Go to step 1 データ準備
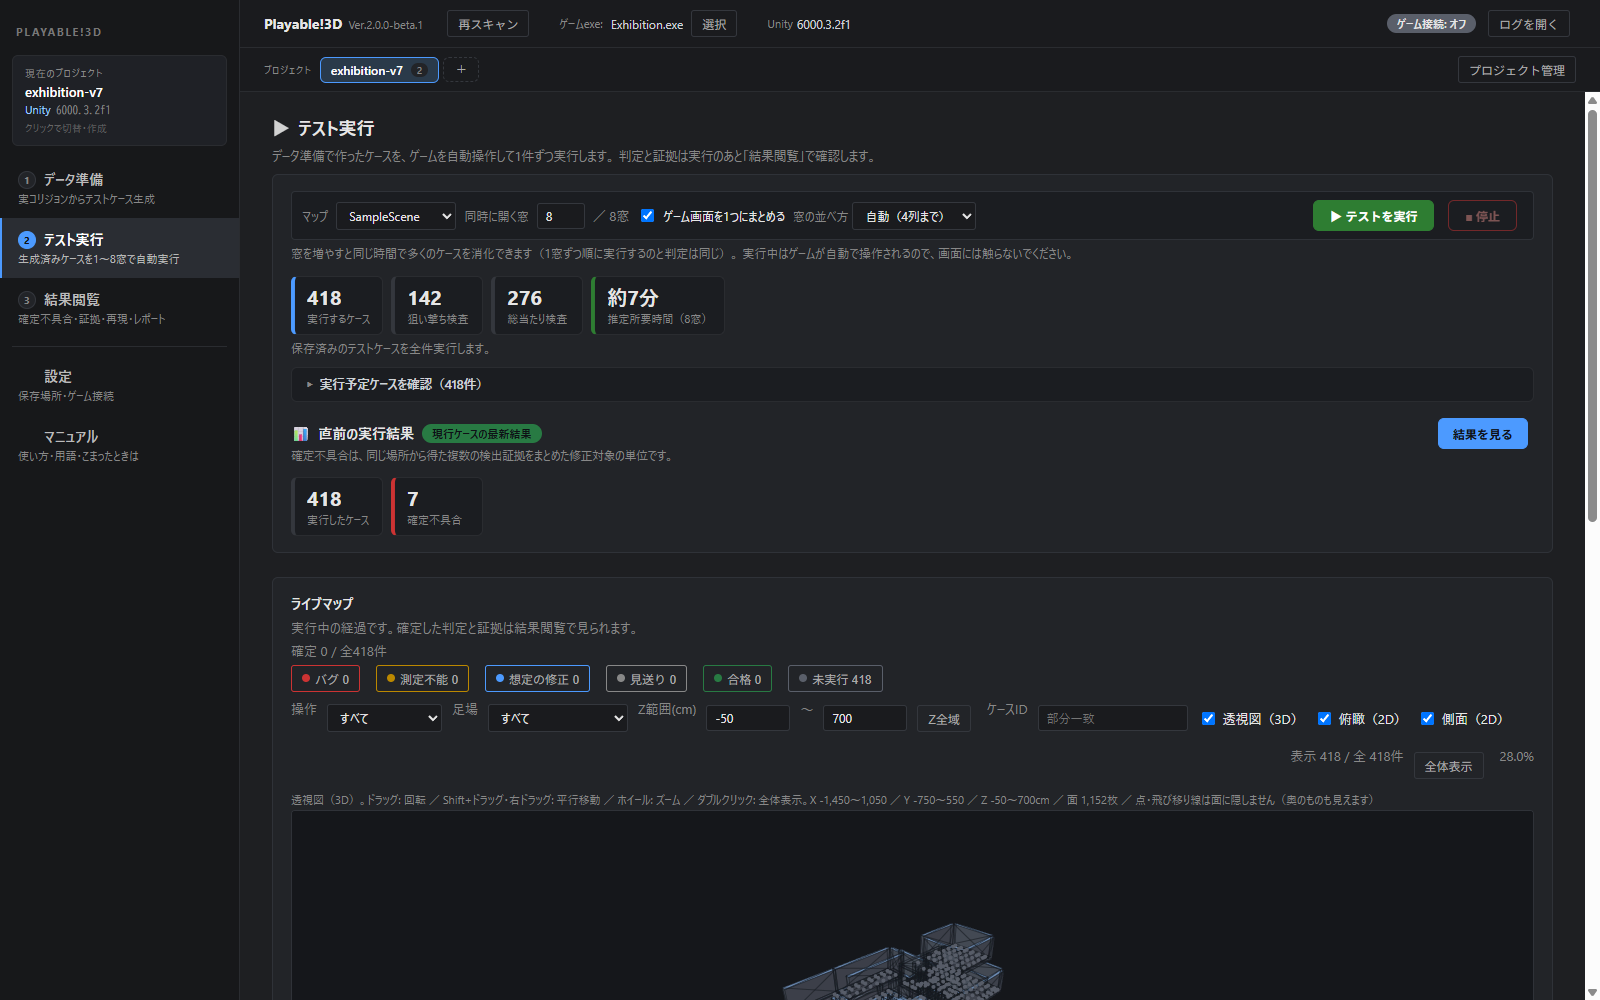 click(x=119, y=188)
